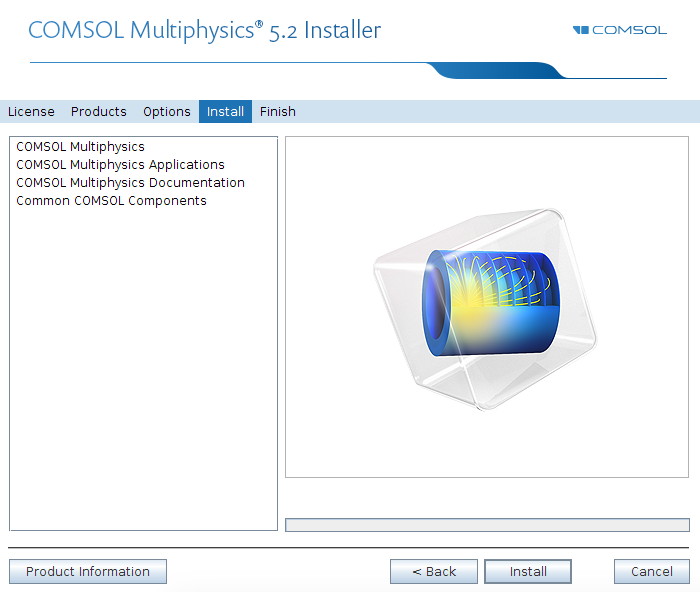Screen dimensions: 700x592
Task: Select the Install tab
Action: tap(225, 112)
